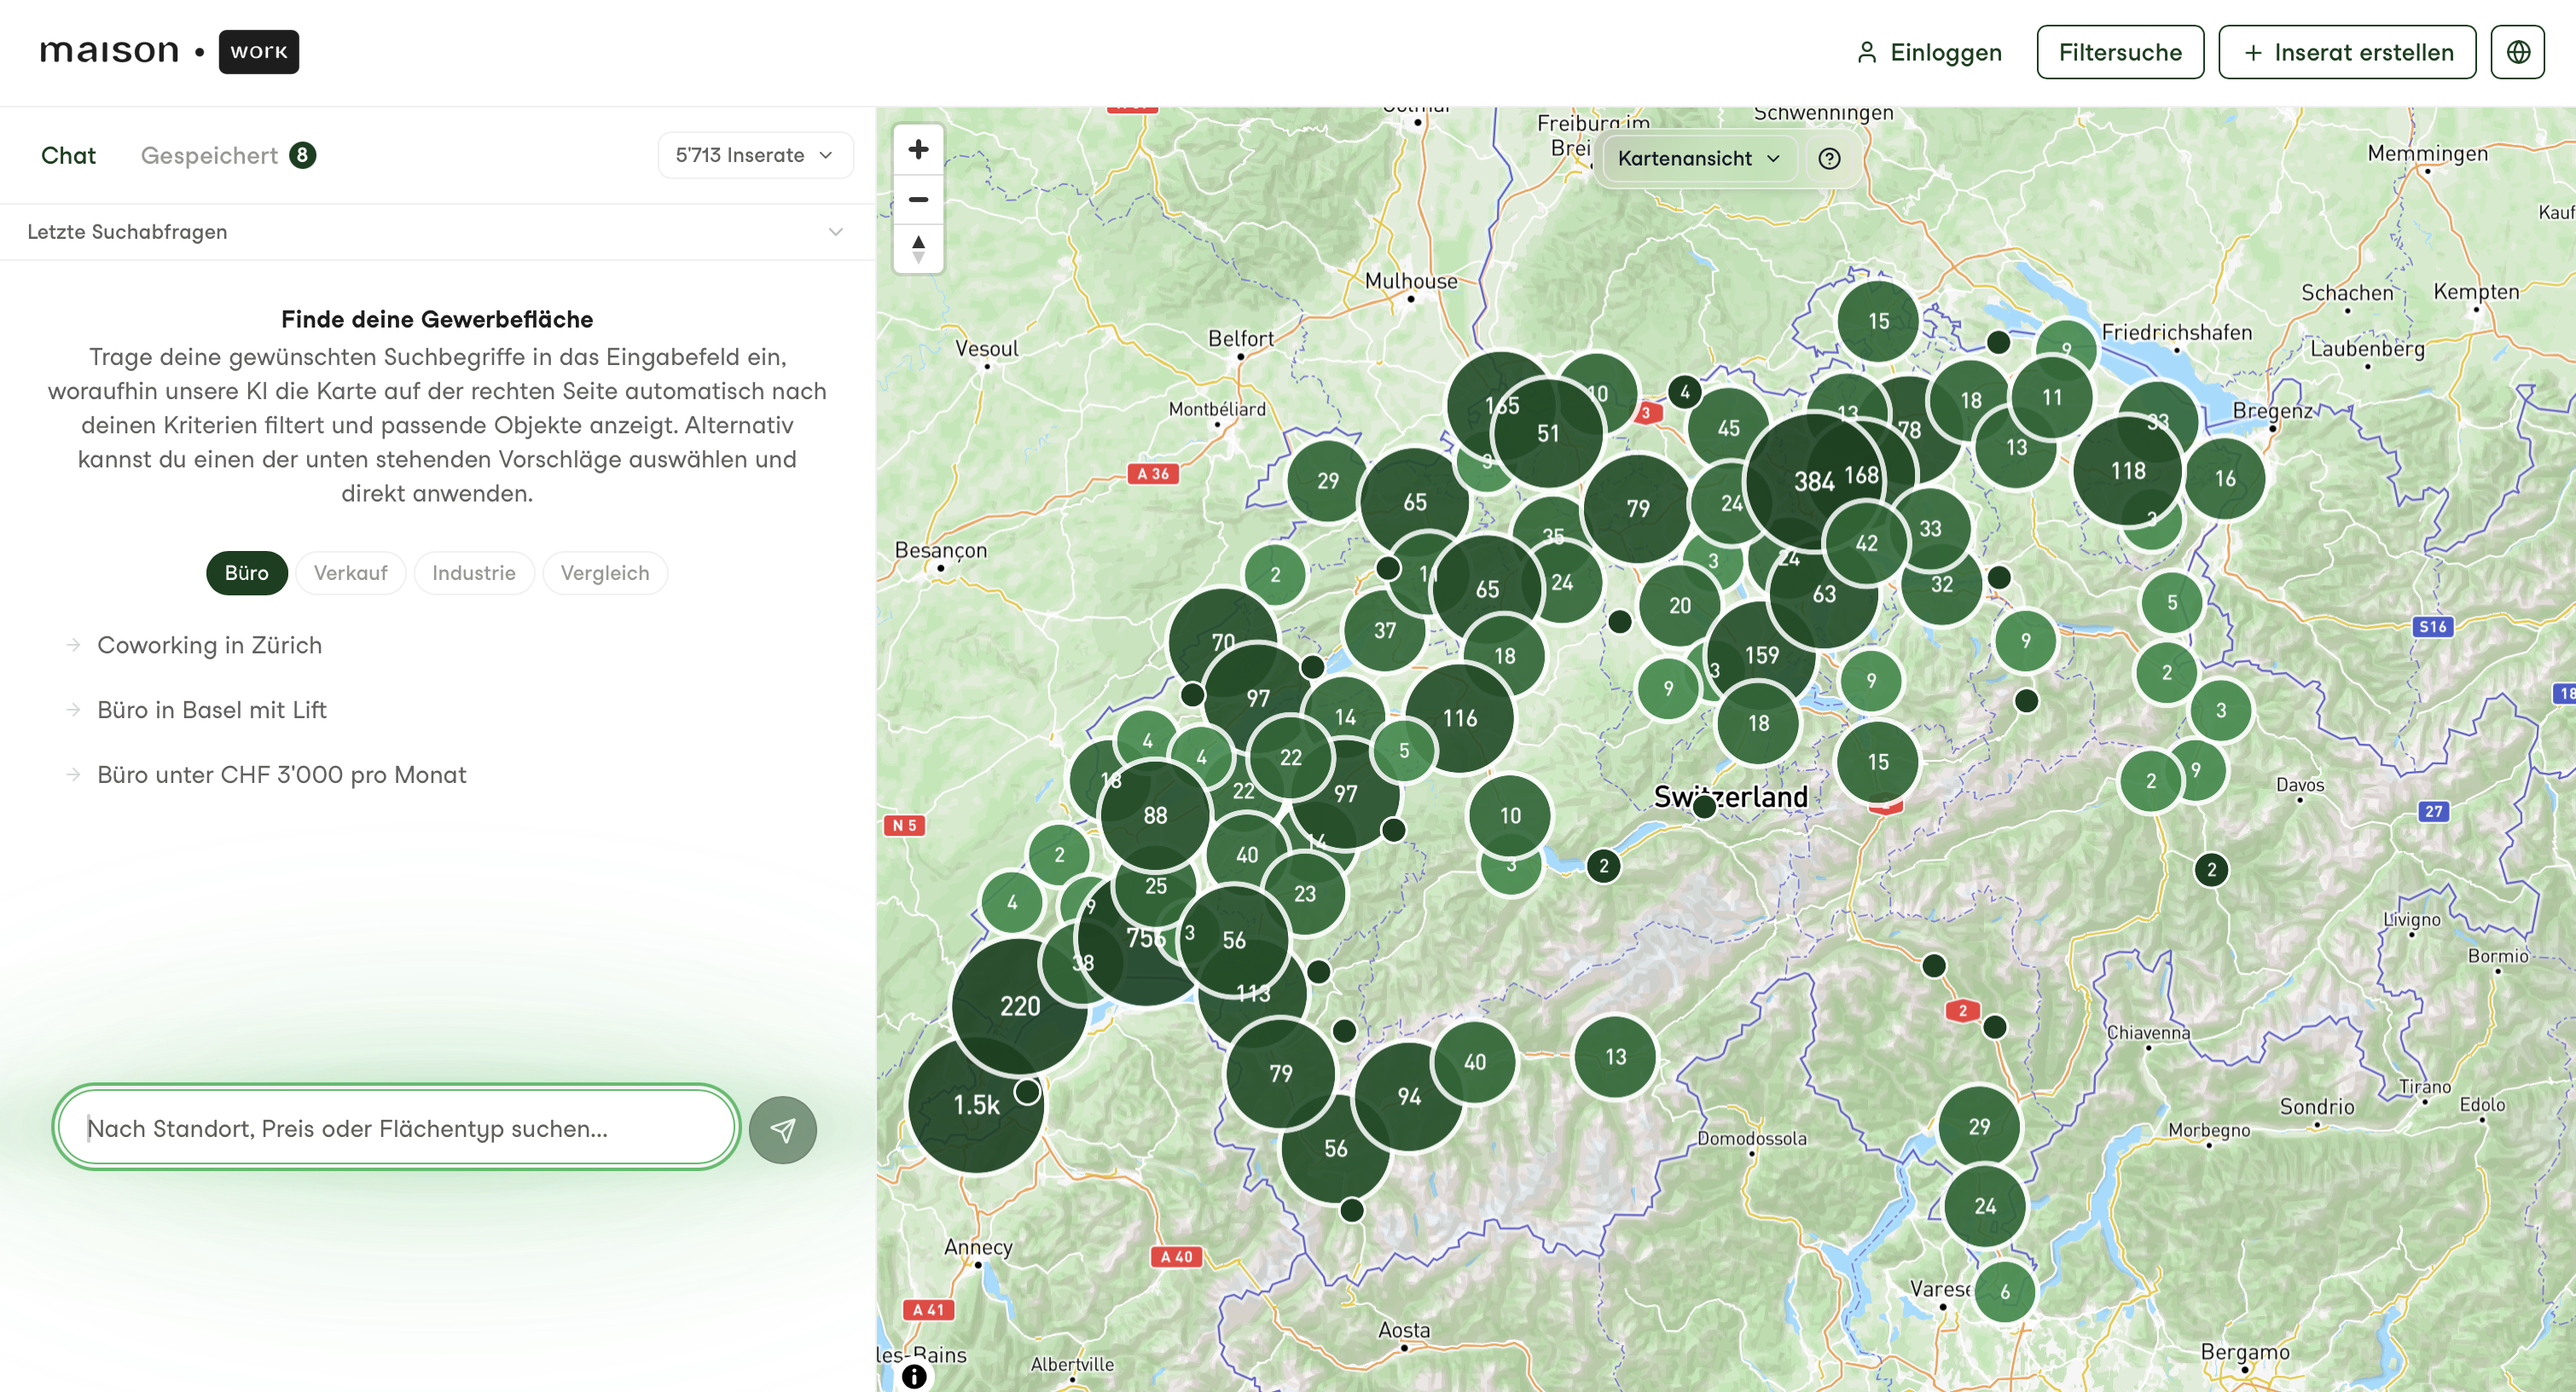Open the 5'713 Inserate dropdown
Image resolution: width=2576 pixels, height=1392 pixels.
click(x=756, y=155)
